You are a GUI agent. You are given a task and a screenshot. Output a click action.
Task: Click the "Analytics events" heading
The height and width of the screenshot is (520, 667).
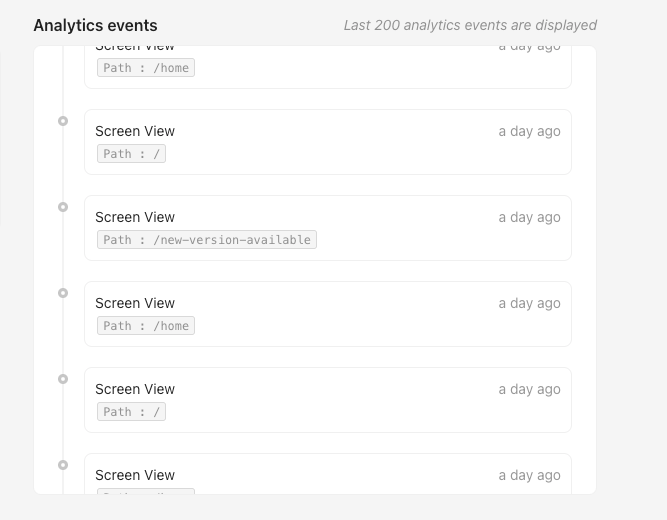pyautogui.click(x=95, y=25)
